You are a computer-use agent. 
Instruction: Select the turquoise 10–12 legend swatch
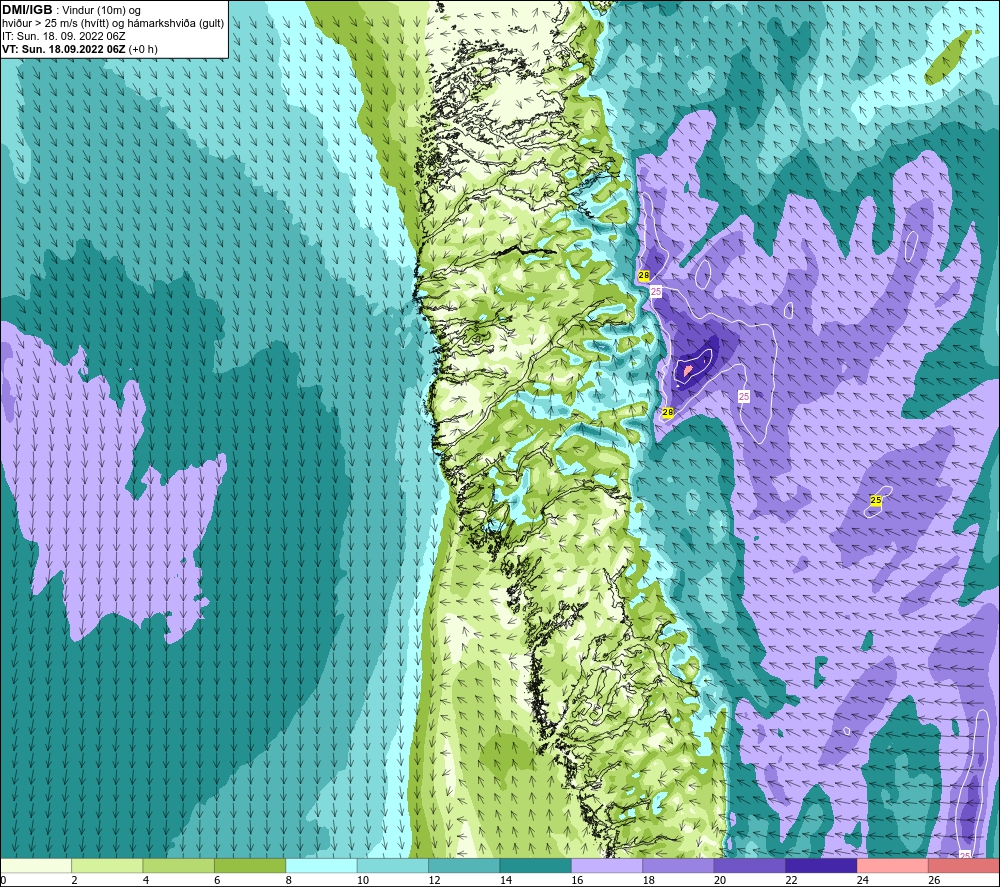[393, 865]
